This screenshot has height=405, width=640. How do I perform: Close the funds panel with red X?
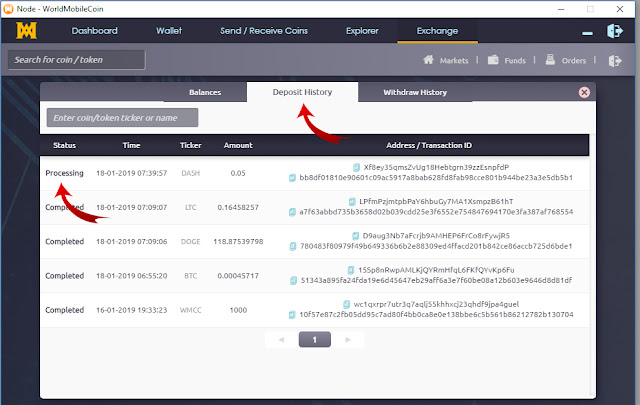point(584,92)
